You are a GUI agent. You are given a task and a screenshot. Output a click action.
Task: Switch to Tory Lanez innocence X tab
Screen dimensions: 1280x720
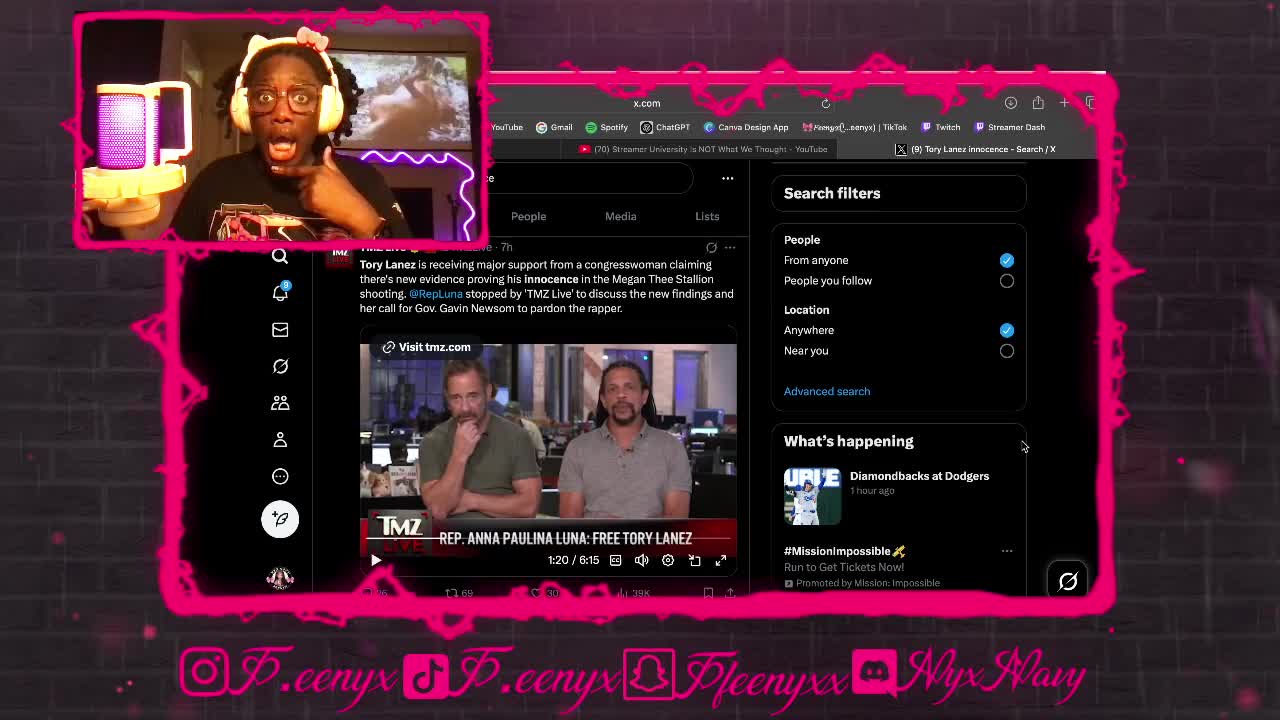click(975, 149)
